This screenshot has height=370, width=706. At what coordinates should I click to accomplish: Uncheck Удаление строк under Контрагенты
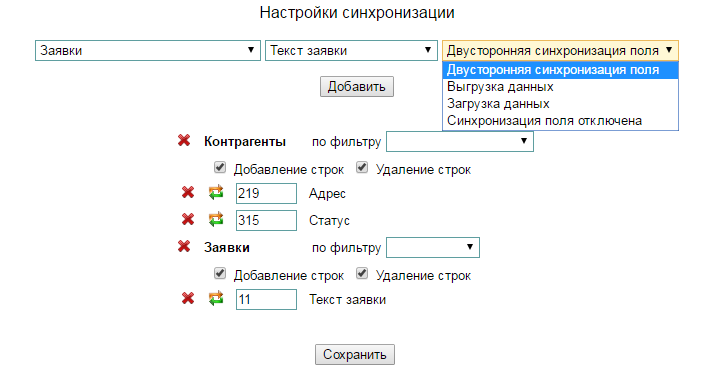tap(362, 168)
